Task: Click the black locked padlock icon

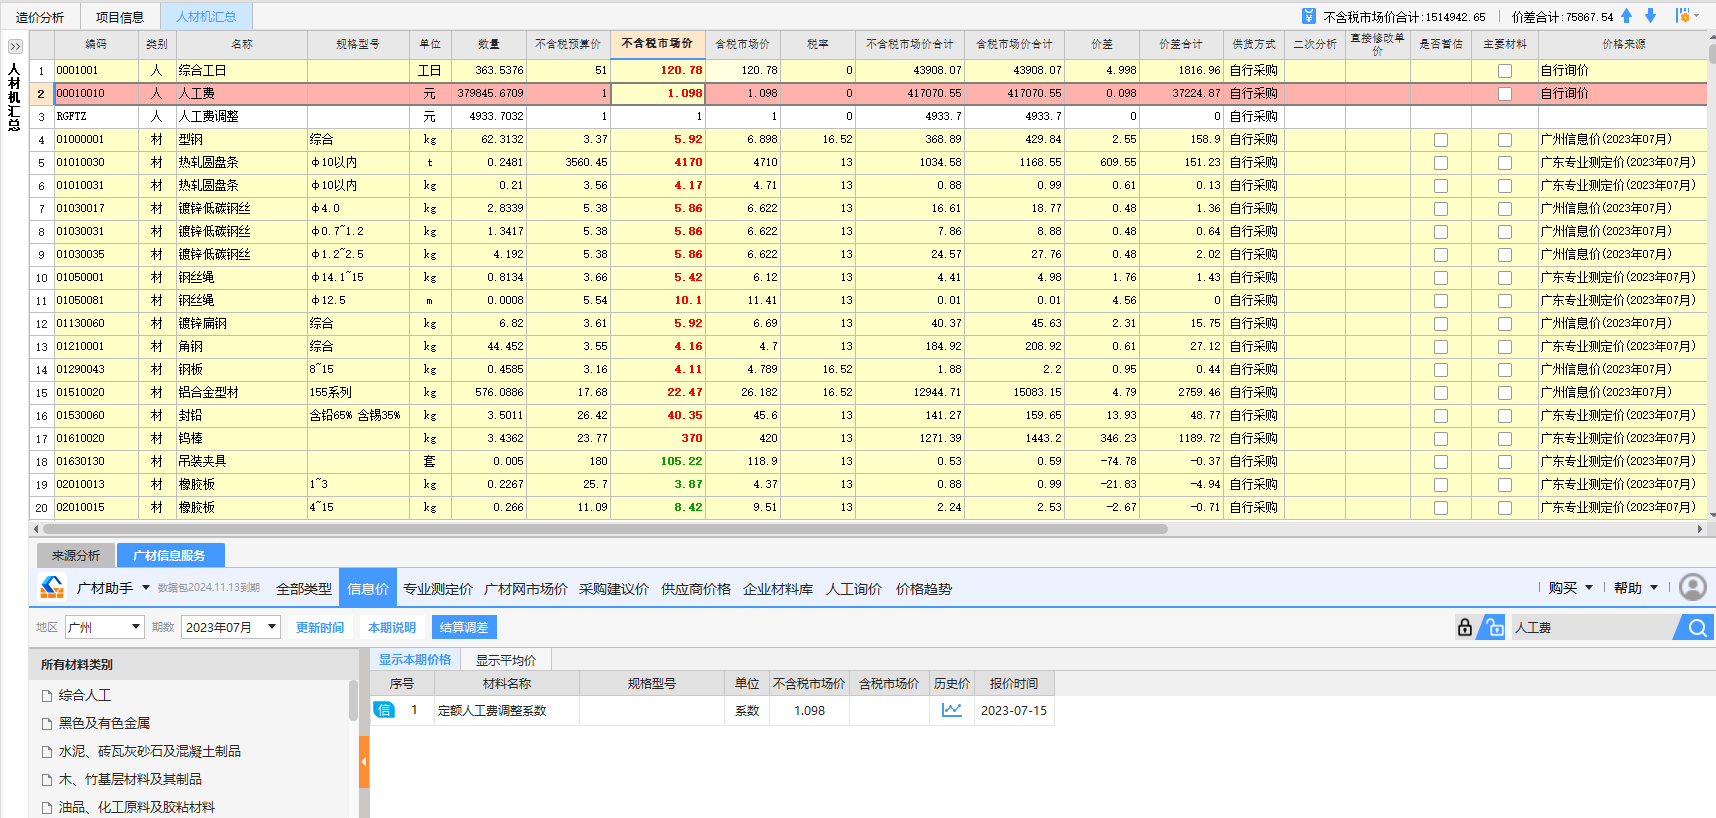Action: 1465,627
